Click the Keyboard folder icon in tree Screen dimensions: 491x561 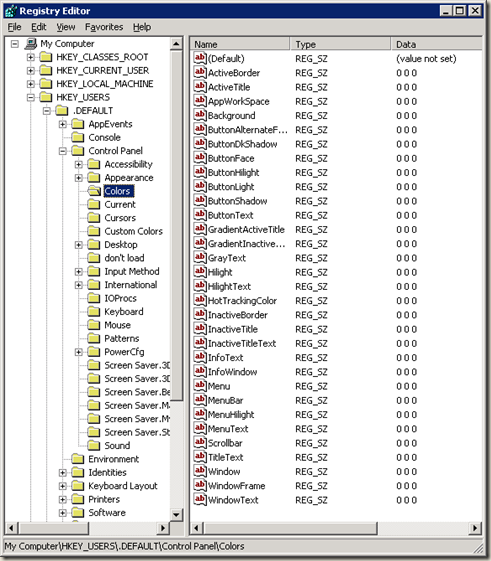tap(94, 311)
